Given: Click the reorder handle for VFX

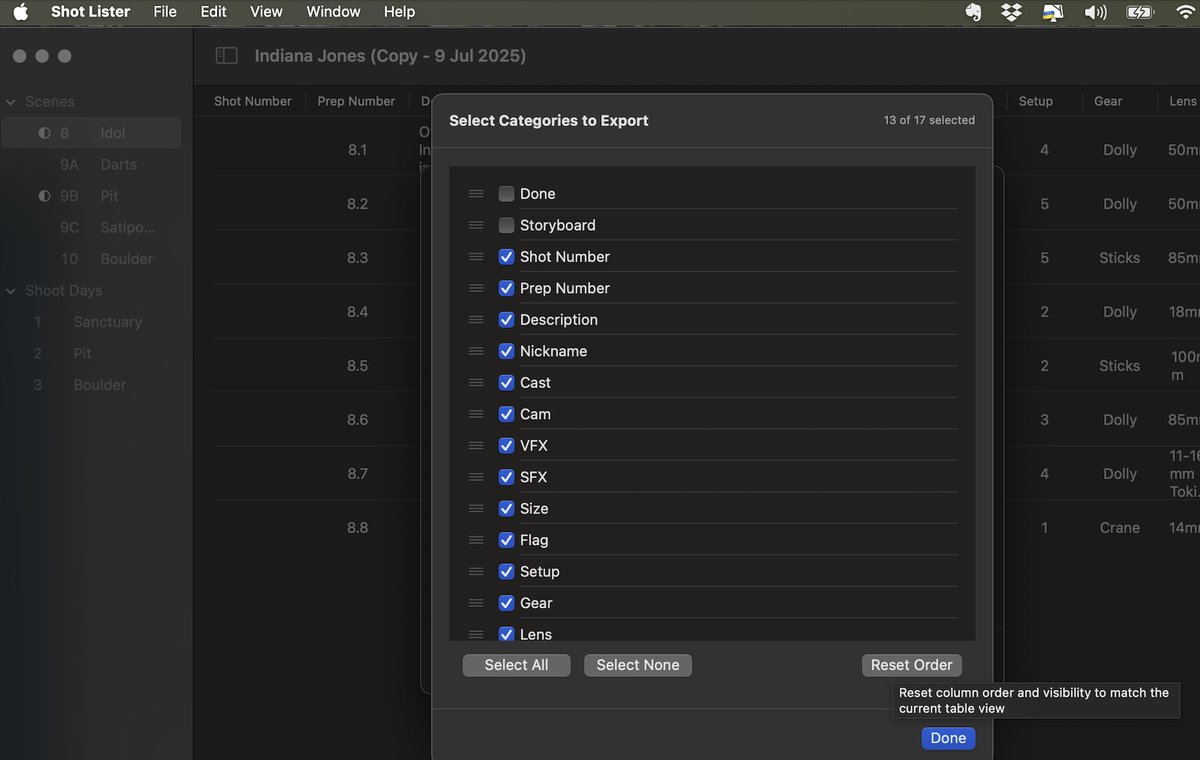Looking at the screenshot, I should point(476,446).
